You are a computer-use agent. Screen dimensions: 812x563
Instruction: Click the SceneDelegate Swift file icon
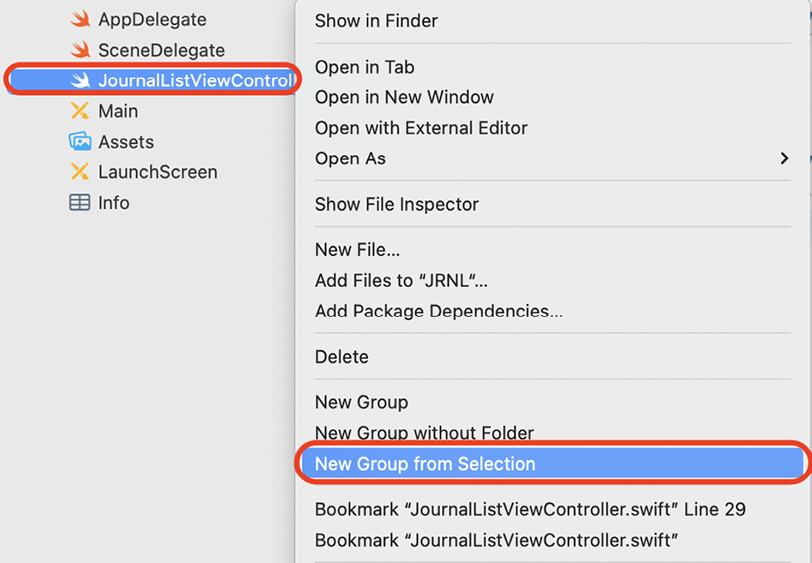(80, 50)
